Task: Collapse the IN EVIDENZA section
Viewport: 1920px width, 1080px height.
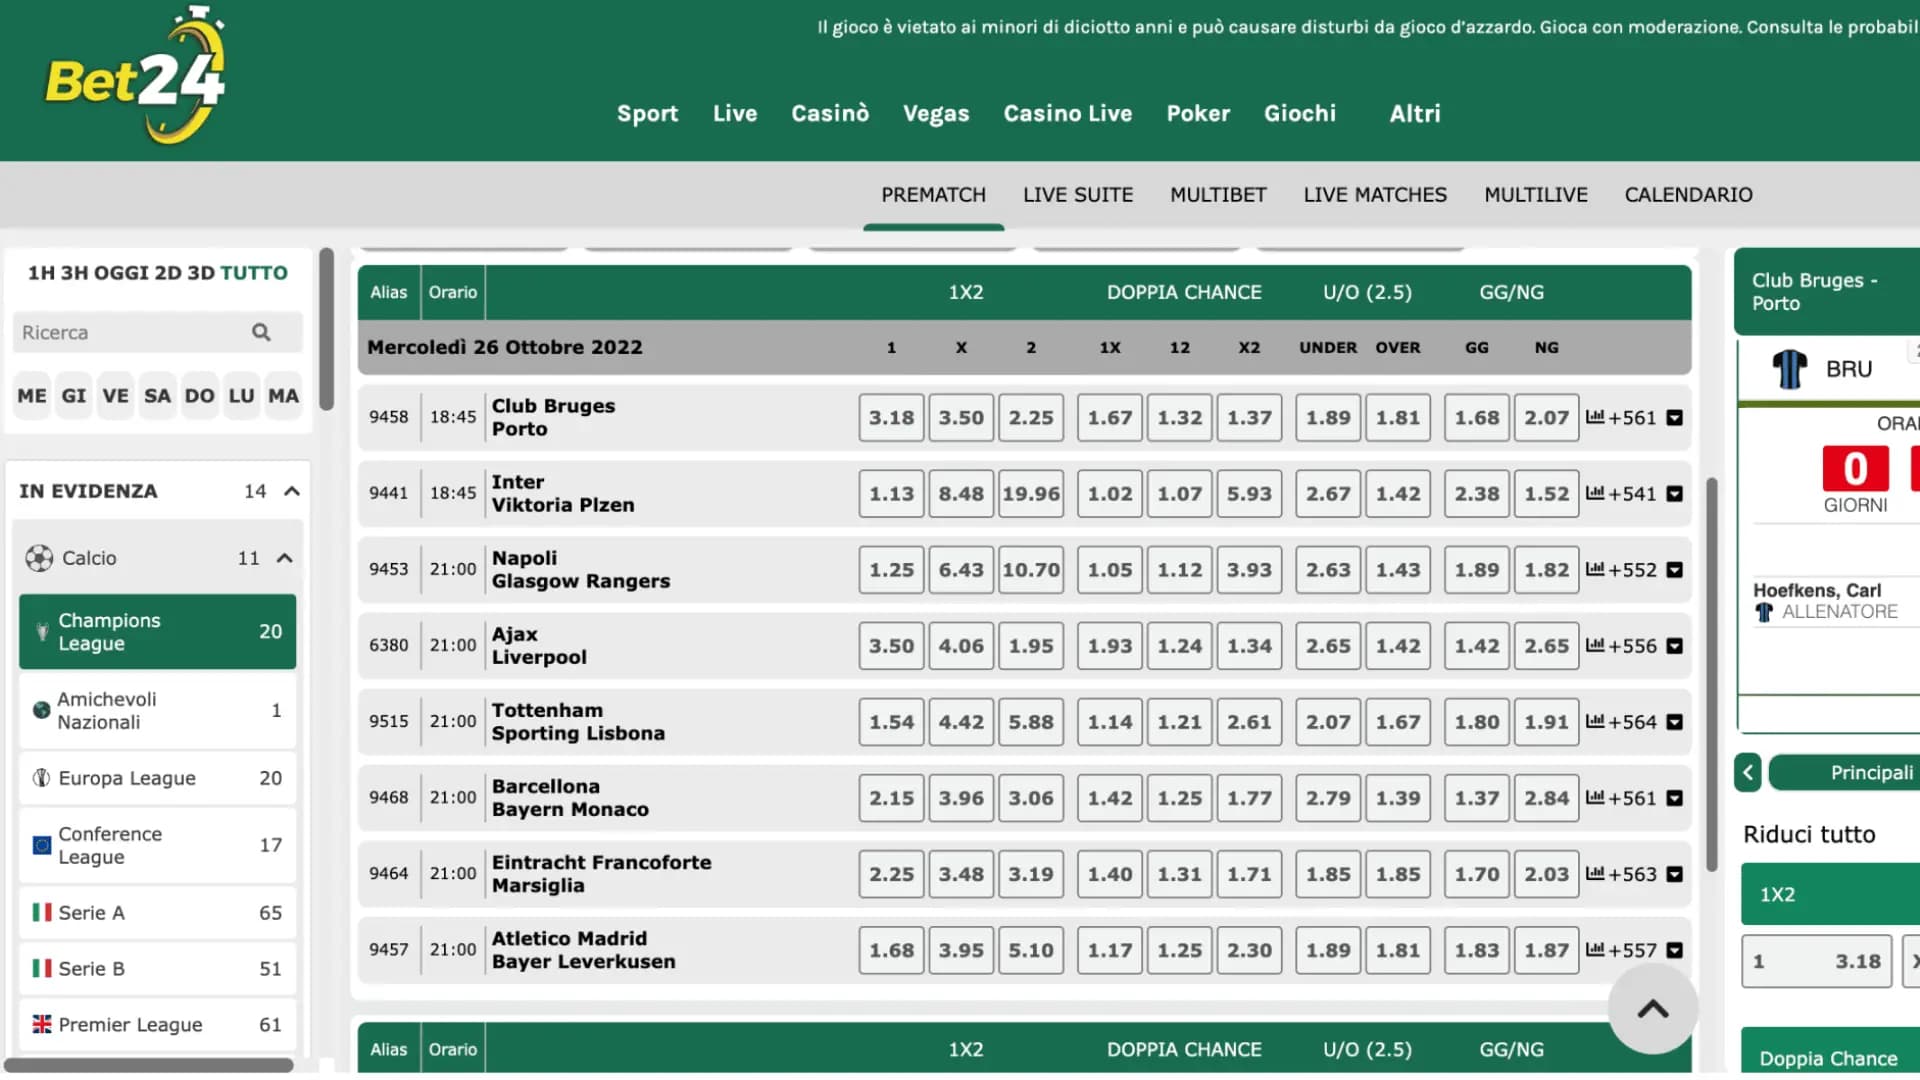Action: 291,490
